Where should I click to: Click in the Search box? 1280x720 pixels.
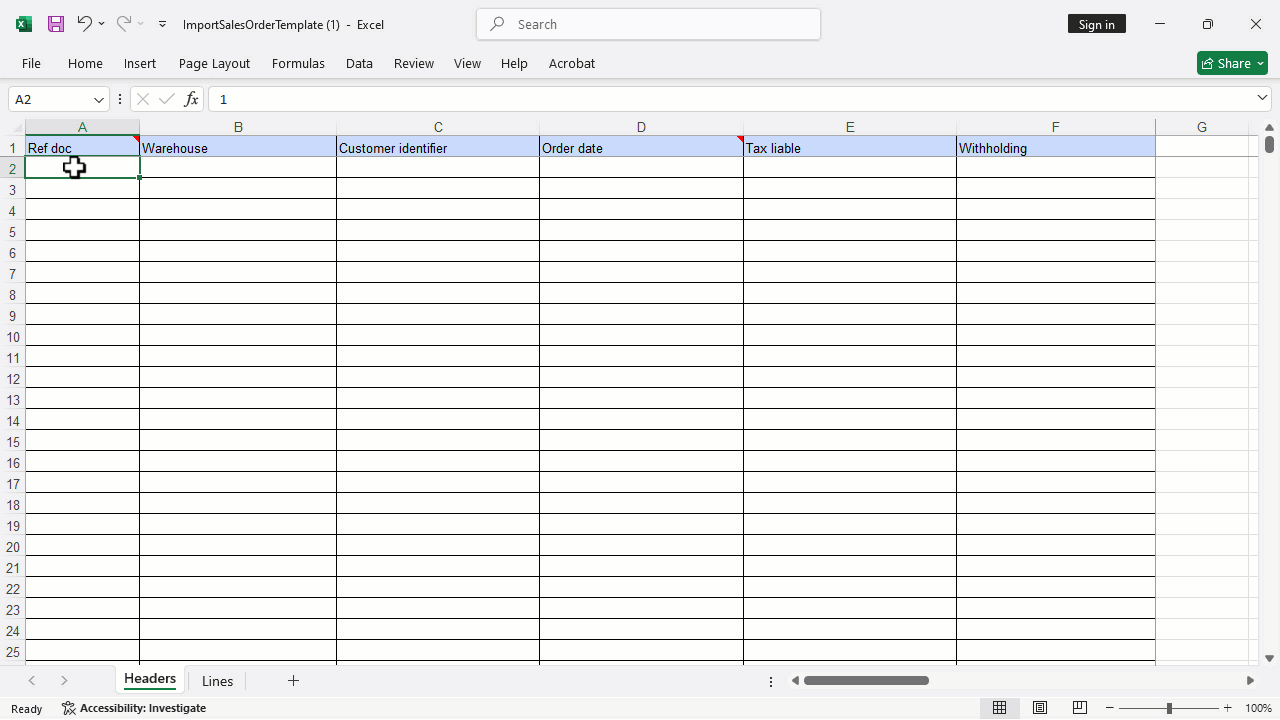[648, 24]
